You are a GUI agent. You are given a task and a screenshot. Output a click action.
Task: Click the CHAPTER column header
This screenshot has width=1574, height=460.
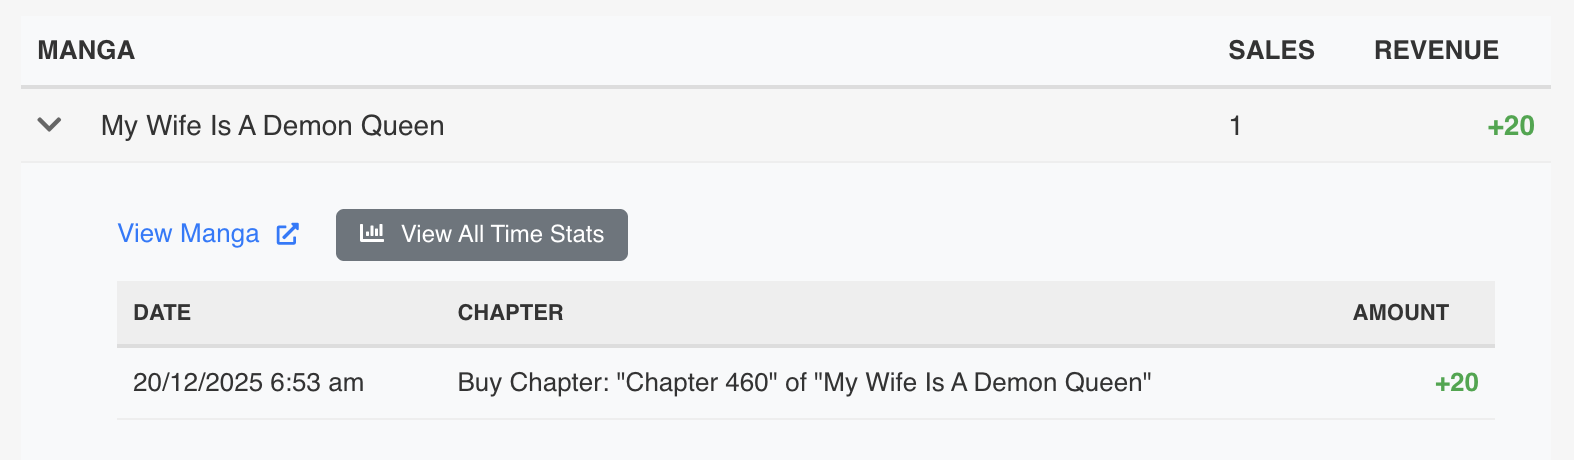tap(510, 313)
